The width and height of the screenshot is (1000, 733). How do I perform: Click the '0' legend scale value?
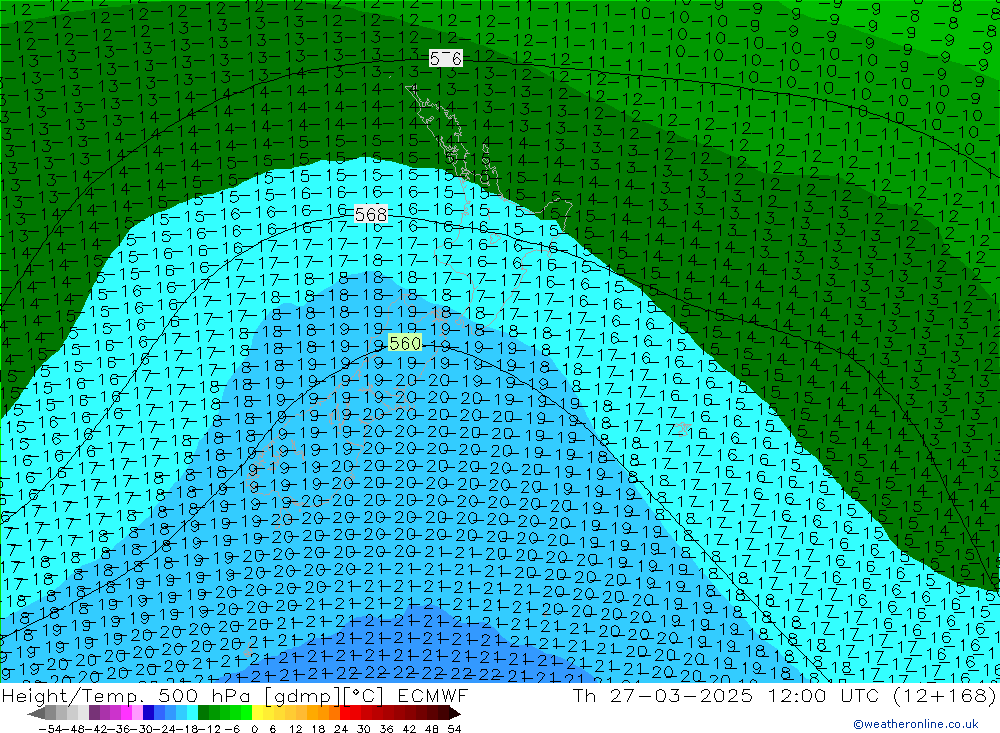[x=254, y=728]
